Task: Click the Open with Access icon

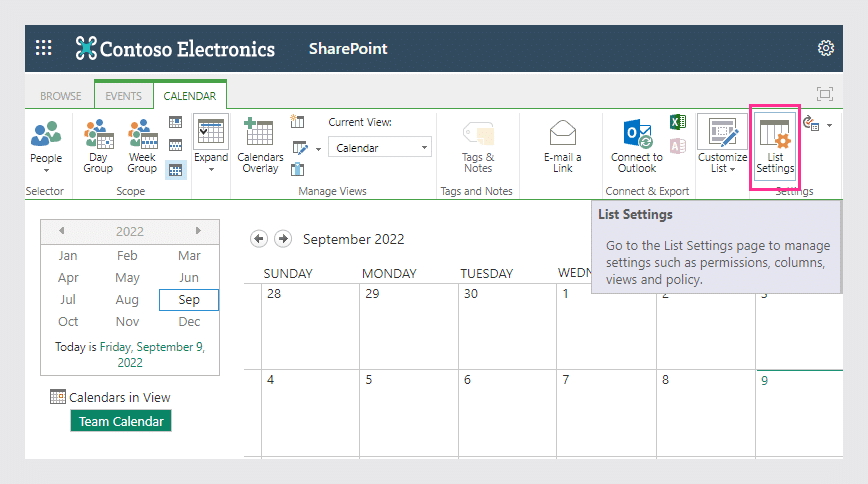Action: 678,146
